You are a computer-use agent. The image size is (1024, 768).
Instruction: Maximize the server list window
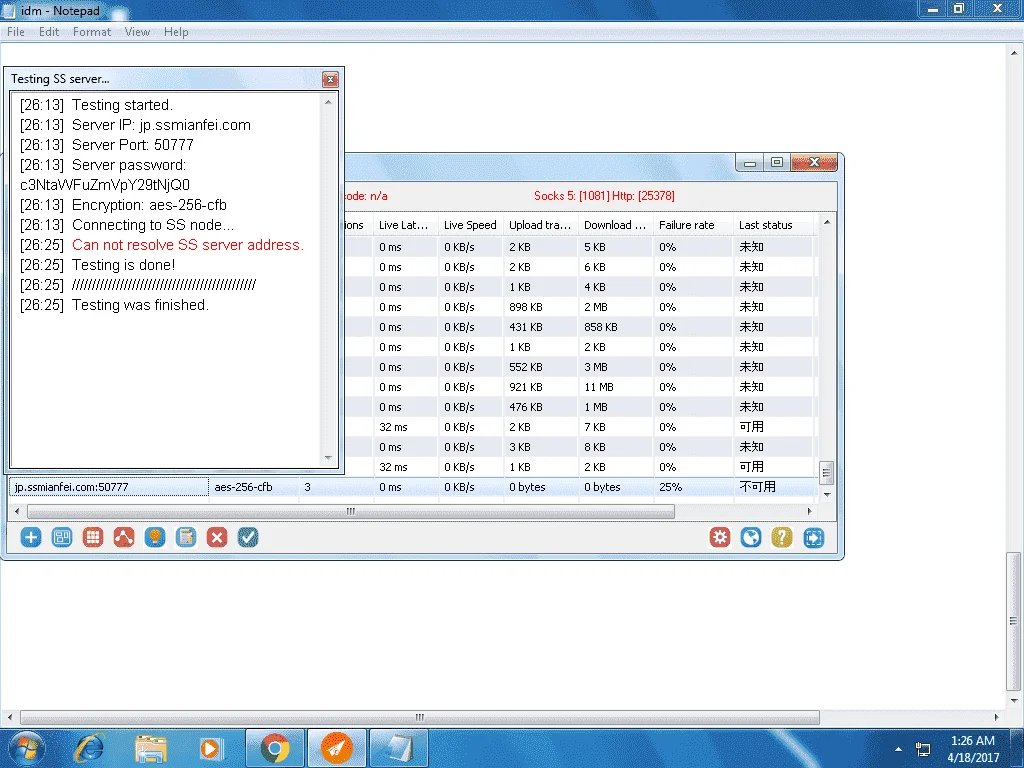point(776,162)
